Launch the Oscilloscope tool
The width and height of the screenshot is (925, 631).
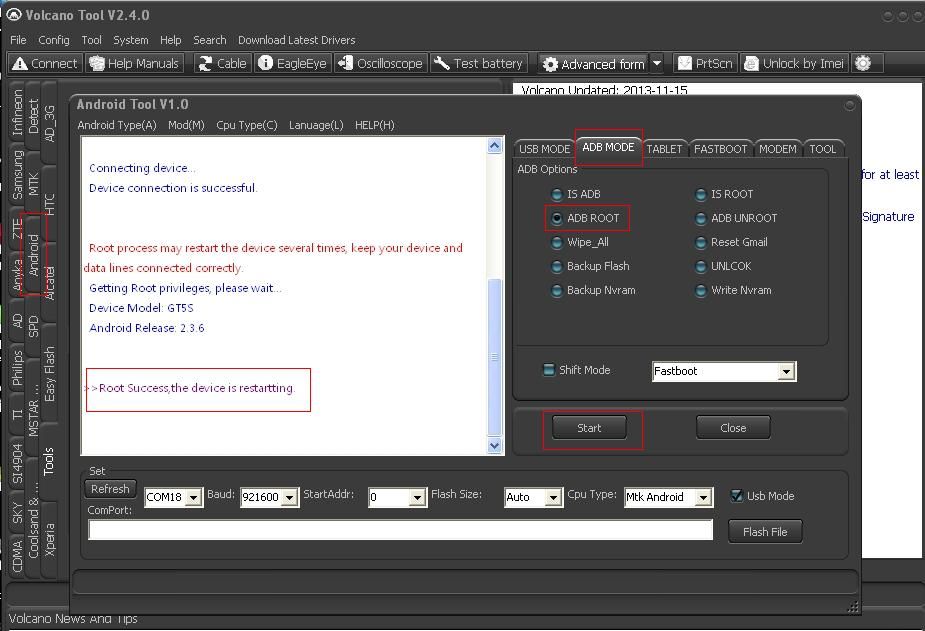click(x=381, y=63)
